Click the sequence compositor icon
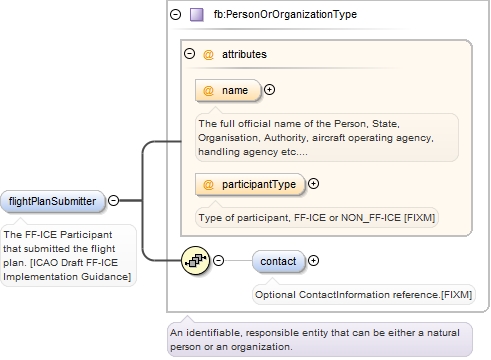The height and width of the screenshot is (360, 491). (196, 261)
